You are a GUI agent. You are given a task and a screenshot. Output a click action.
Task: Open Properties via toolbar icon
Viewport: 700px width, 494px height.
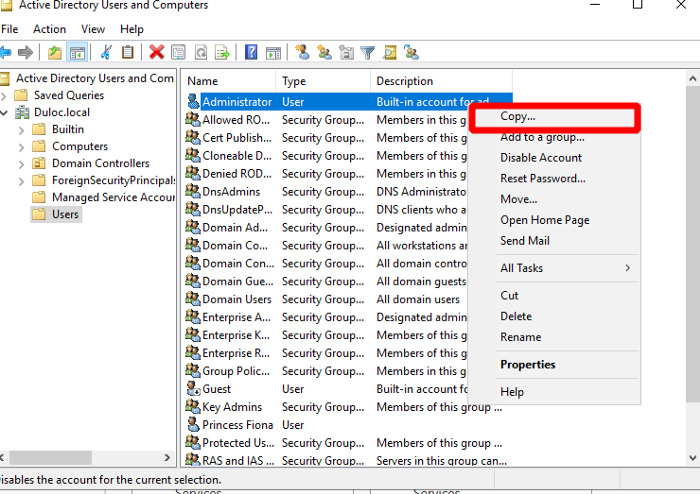(179, 53)
